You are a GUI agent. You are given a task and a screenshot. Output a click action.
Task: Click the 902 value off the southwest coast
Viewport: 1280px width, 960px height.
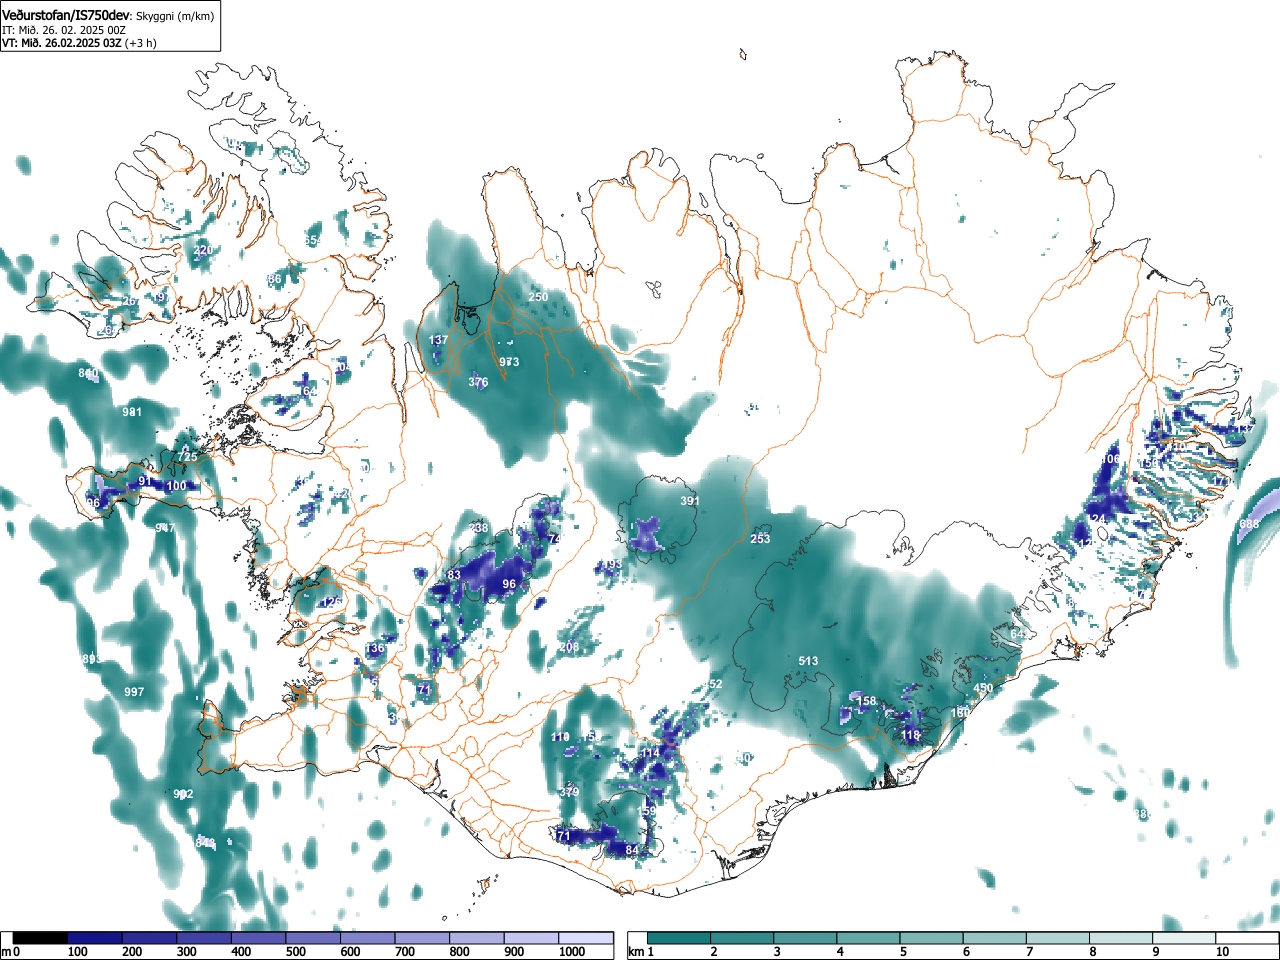pos(183,795)
